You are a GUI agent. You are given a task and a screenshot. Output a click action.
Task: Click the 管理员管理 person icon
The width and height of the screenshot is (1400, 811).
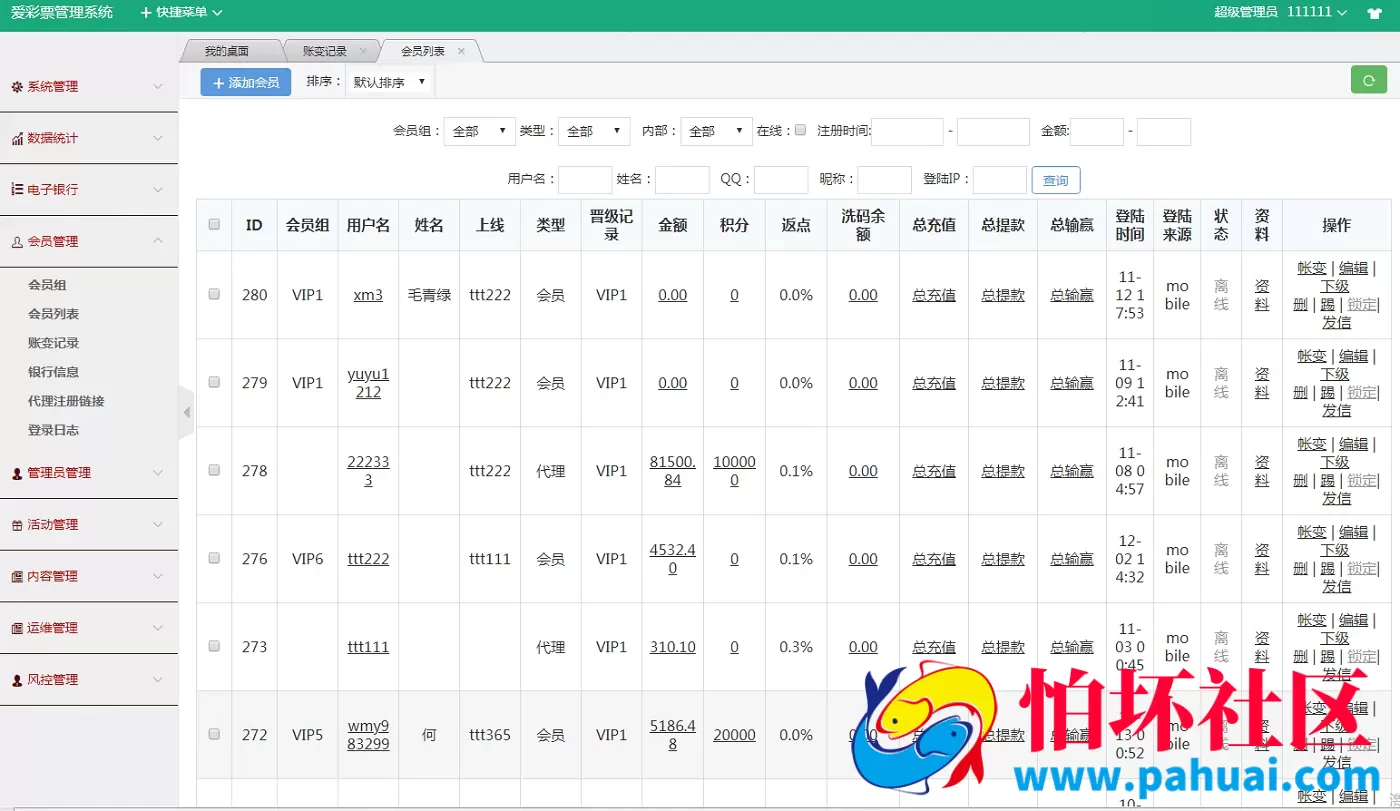[x=17, y=473]
